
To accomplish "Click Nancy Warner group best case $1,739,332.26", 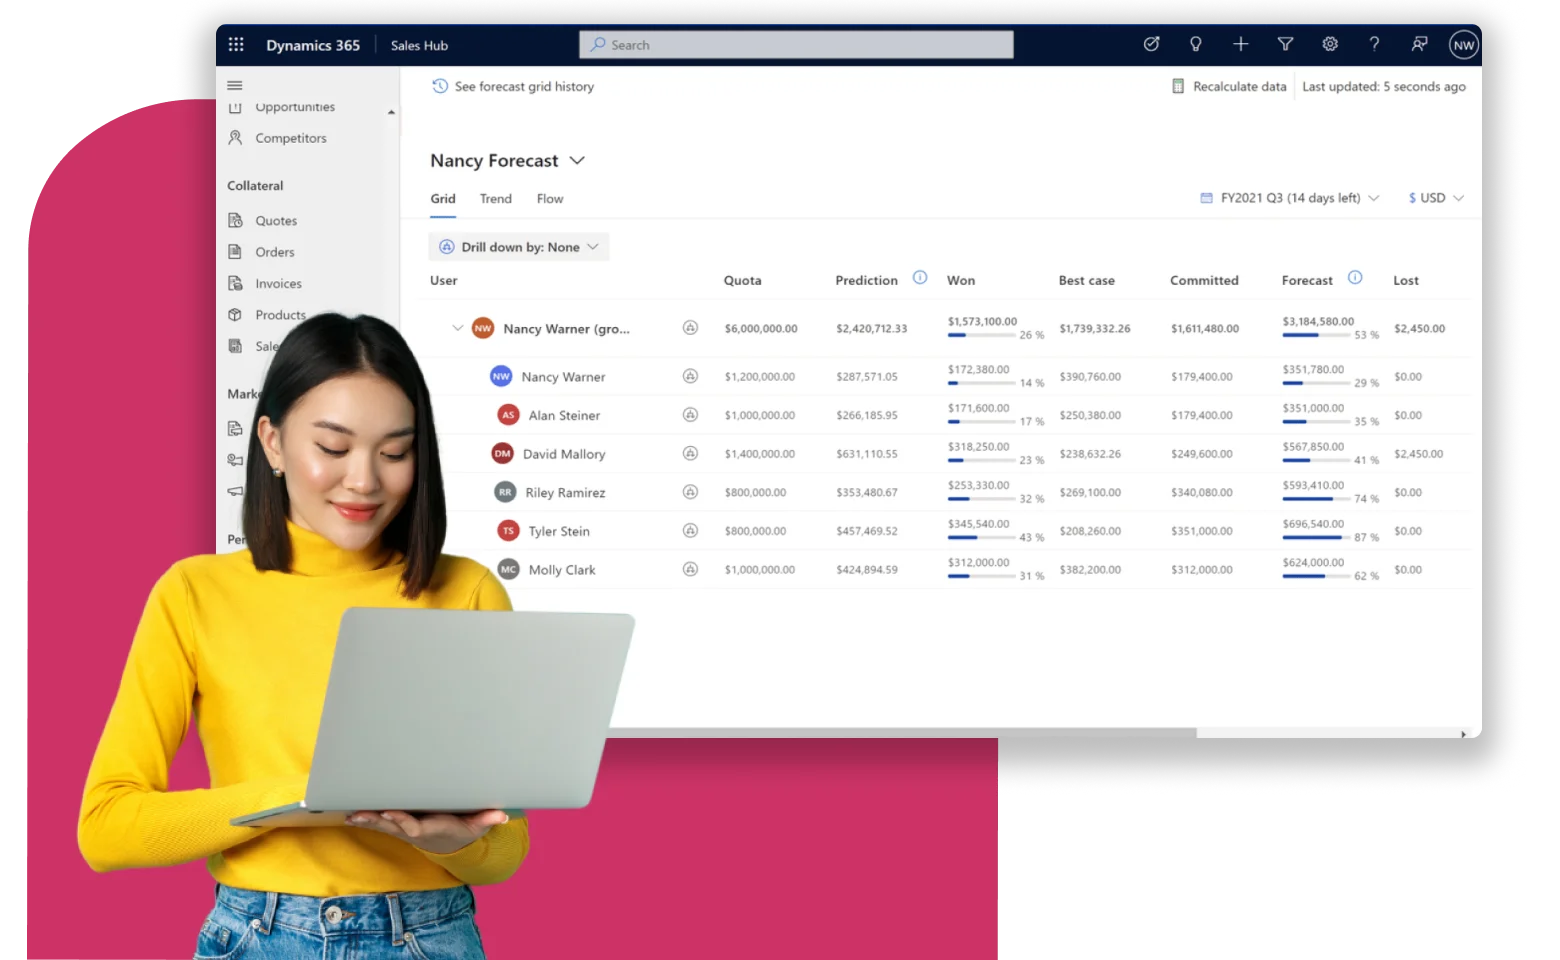I will pyautogui.click(x=1095, y=329).
